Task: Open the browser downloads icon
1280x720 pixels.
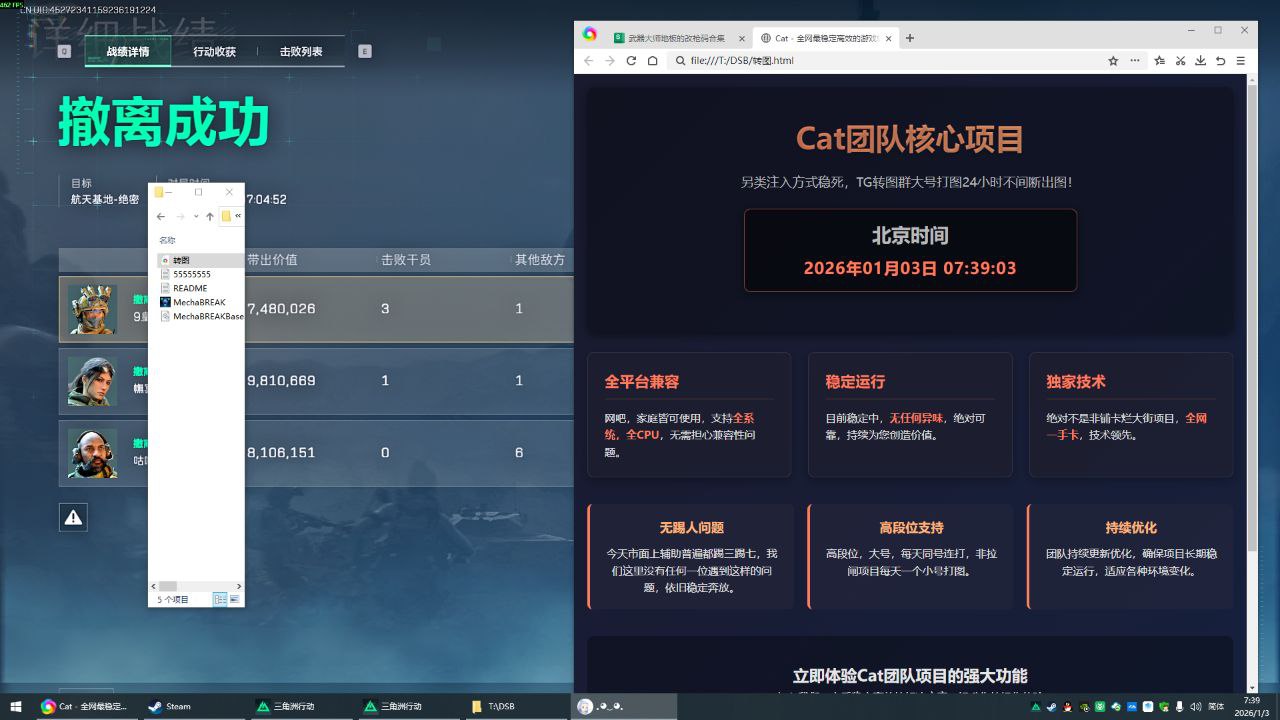Action: (x=1200, y=61)
